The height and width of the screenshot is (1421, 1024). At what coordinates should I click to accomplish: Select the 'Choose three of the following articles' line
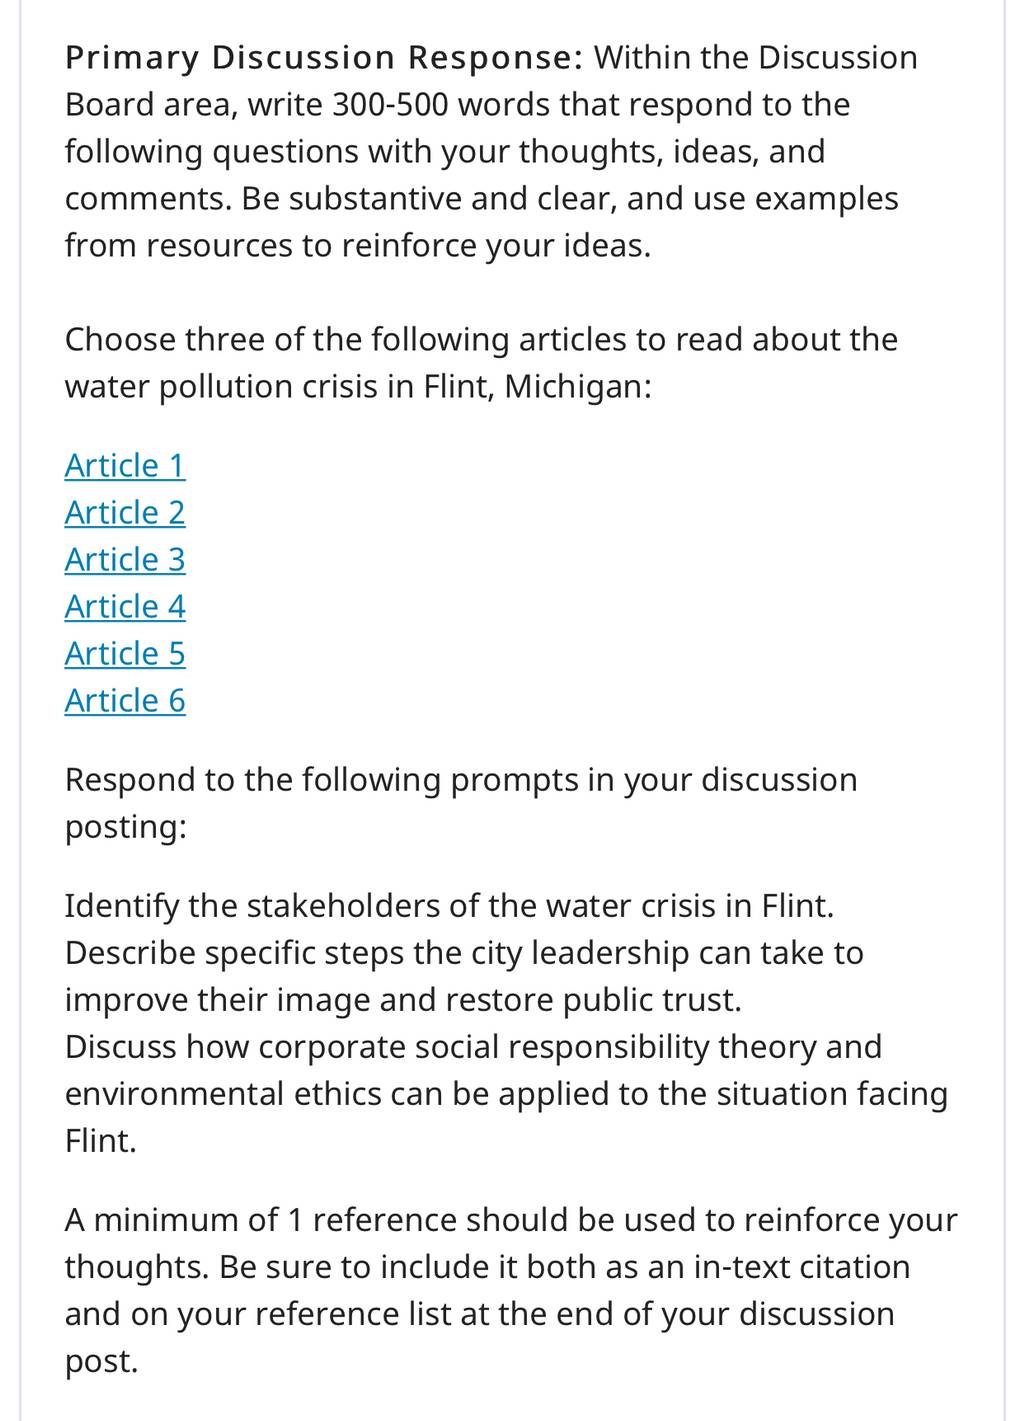[481, 340]
